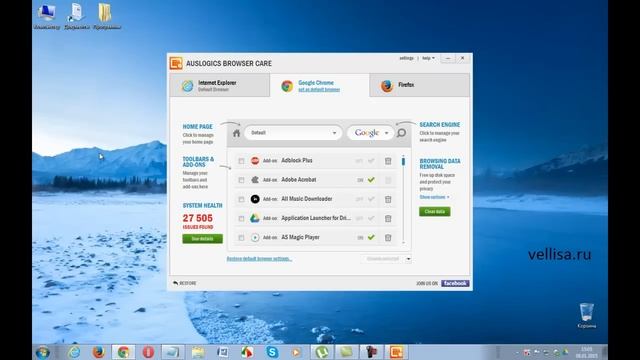Click set as default browser link

[x=319, y=90]
